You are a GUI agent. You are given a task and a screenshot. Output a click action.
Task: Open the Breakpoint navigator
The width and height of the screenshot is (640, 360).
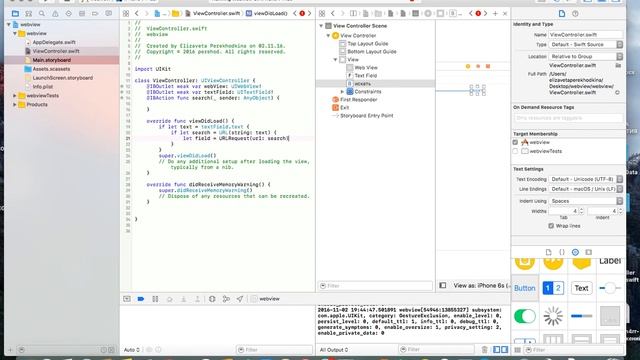pos(95,13)
